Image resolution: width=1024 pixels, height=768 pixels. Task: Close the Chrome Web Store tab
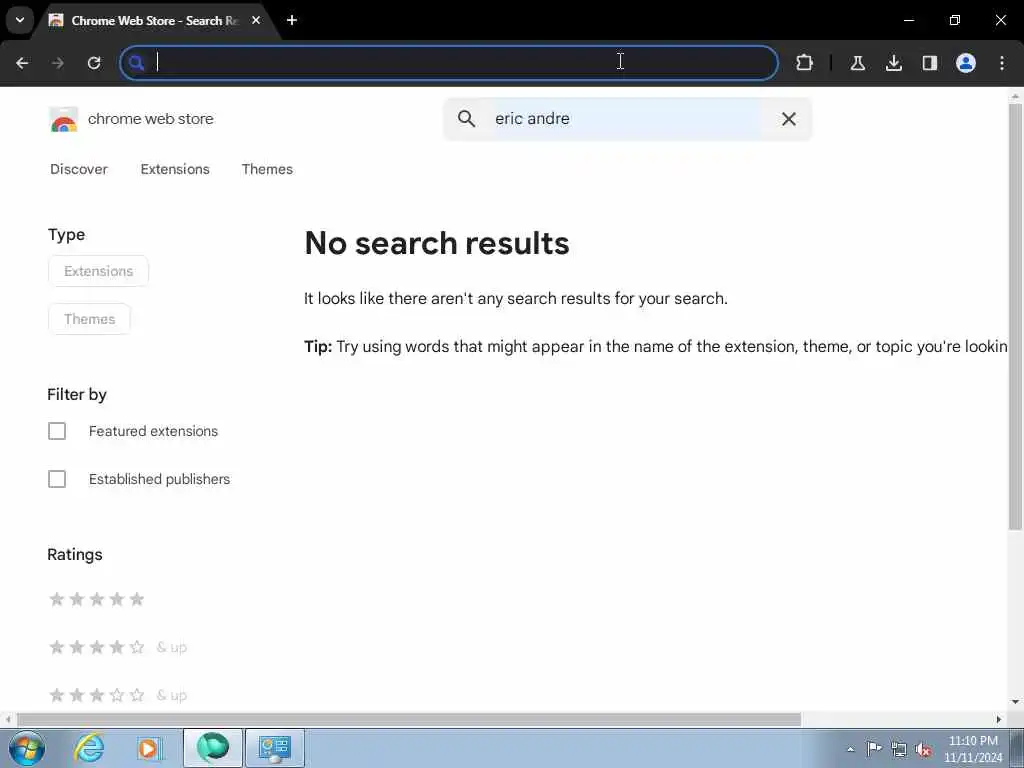coord(256,20)
